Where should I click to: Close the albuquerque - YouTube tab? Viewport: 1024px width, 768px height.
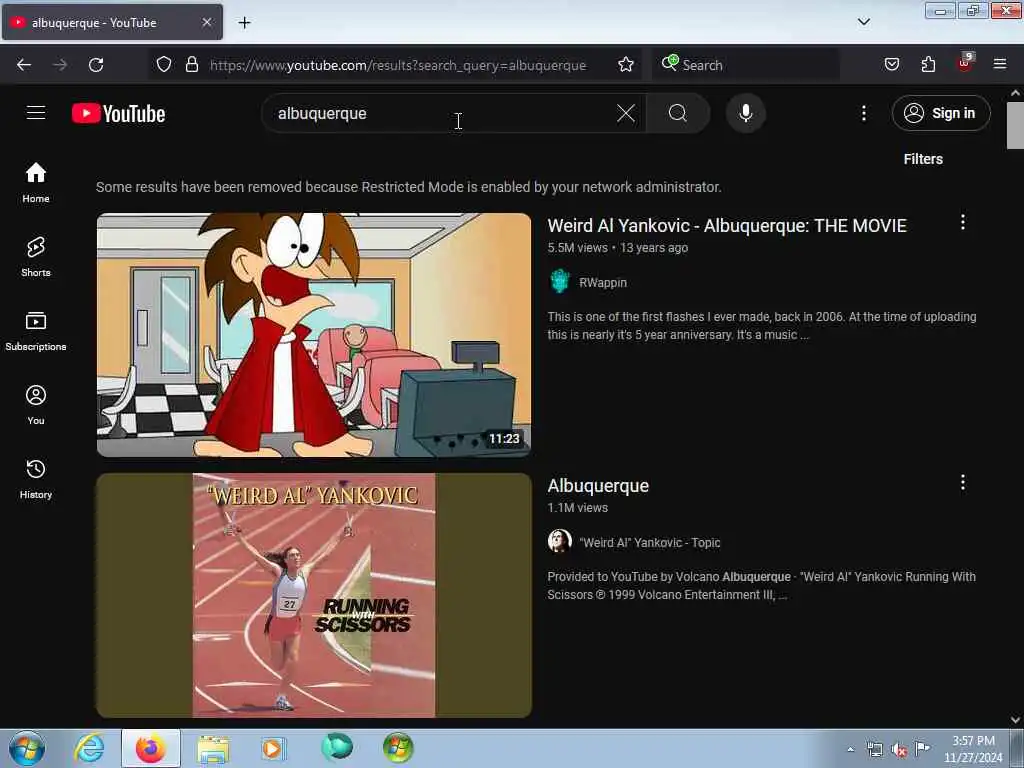(x=206, y=22)
